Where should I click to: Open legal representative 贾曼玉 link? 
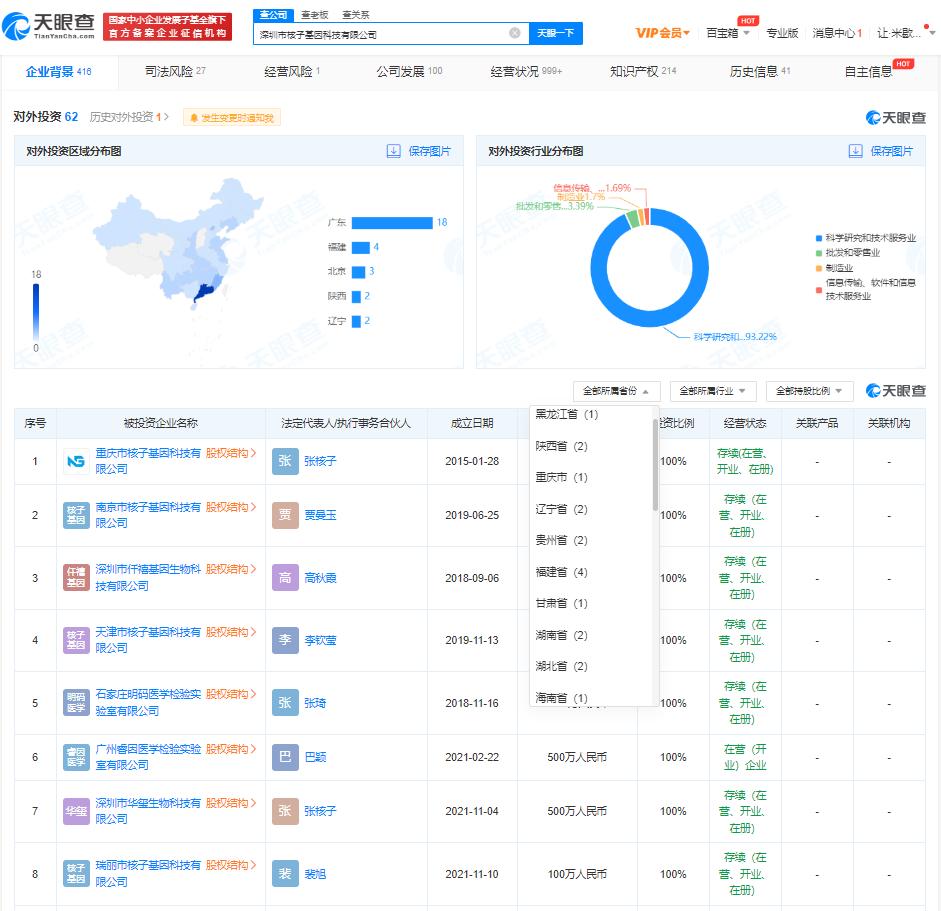click(320, 515)
